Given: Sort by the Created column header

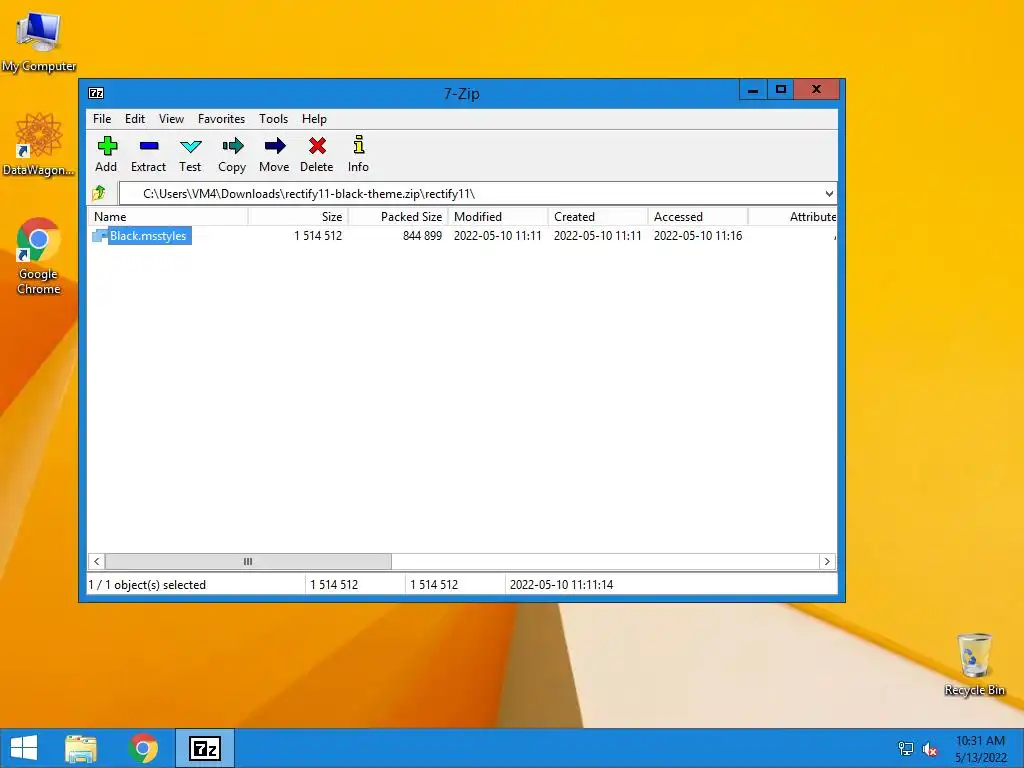Looking at the screenshot, I should 598,217.
